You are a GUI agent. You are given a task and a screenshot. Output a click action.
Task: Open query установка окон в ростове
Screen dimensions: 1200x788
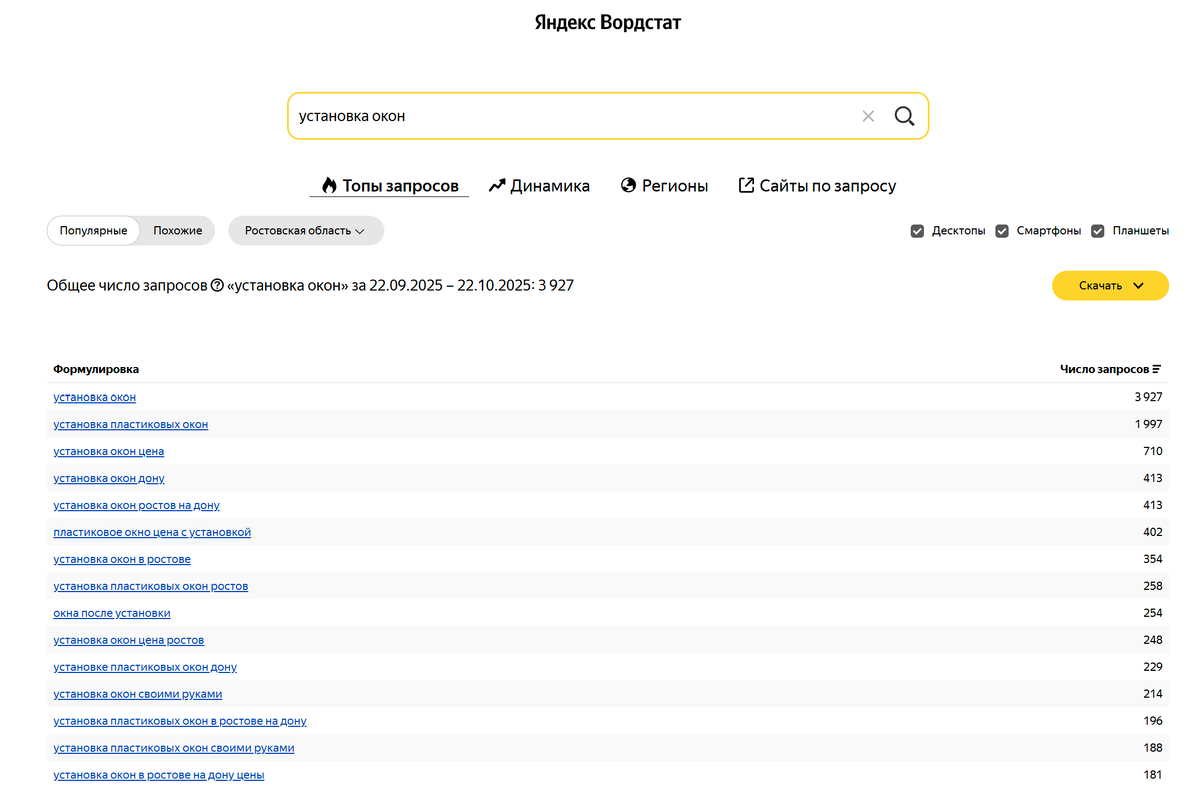click(122, 559)
